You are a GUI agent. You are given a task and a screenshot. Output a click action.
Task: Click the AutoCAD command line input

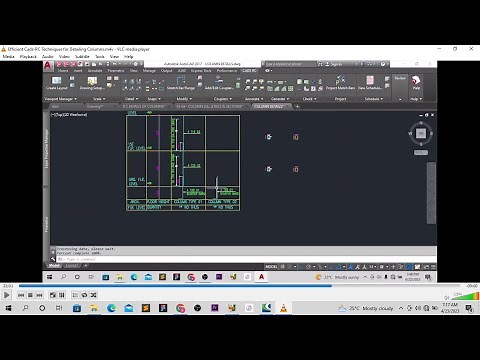click(x=247, y=259)
